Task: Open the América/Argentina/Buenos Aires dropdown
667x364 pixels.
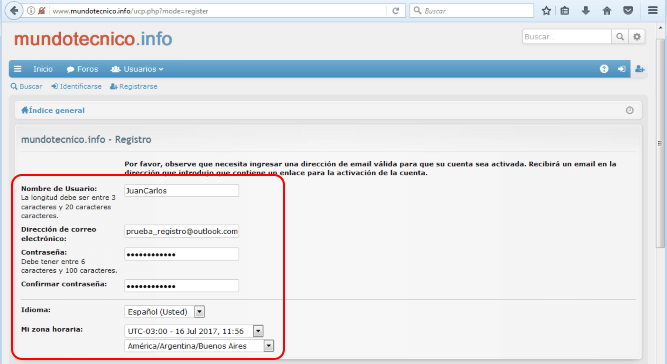Action: (x=199, y=346)
